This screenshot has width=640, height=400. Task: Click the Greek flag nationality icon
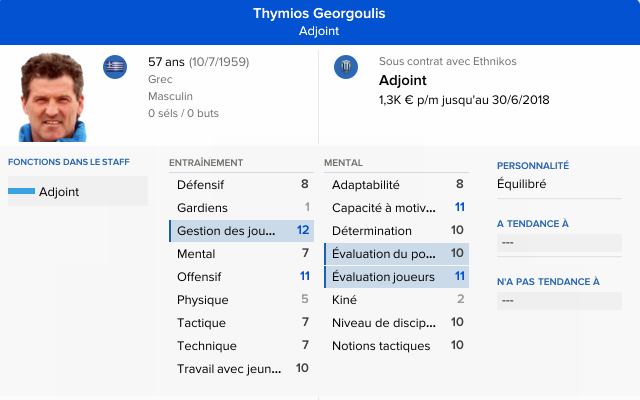(x=115, y=67)
